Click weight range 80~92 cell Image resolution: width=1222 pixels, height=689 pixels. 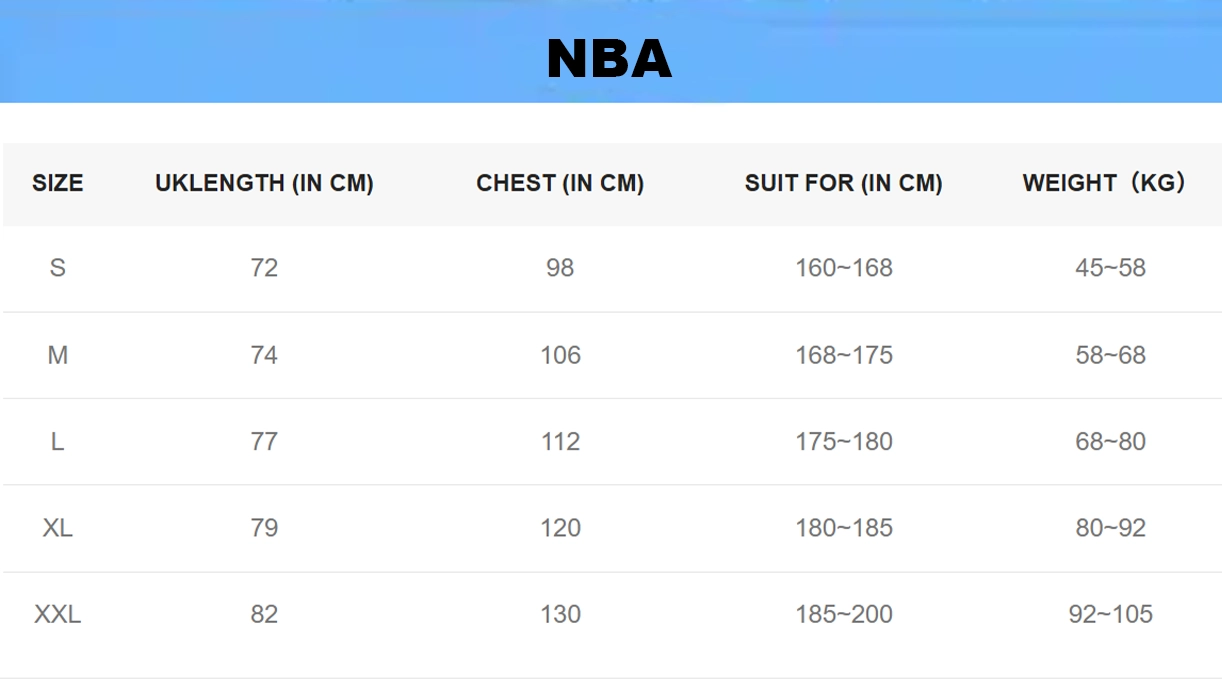coord(1110,528)
